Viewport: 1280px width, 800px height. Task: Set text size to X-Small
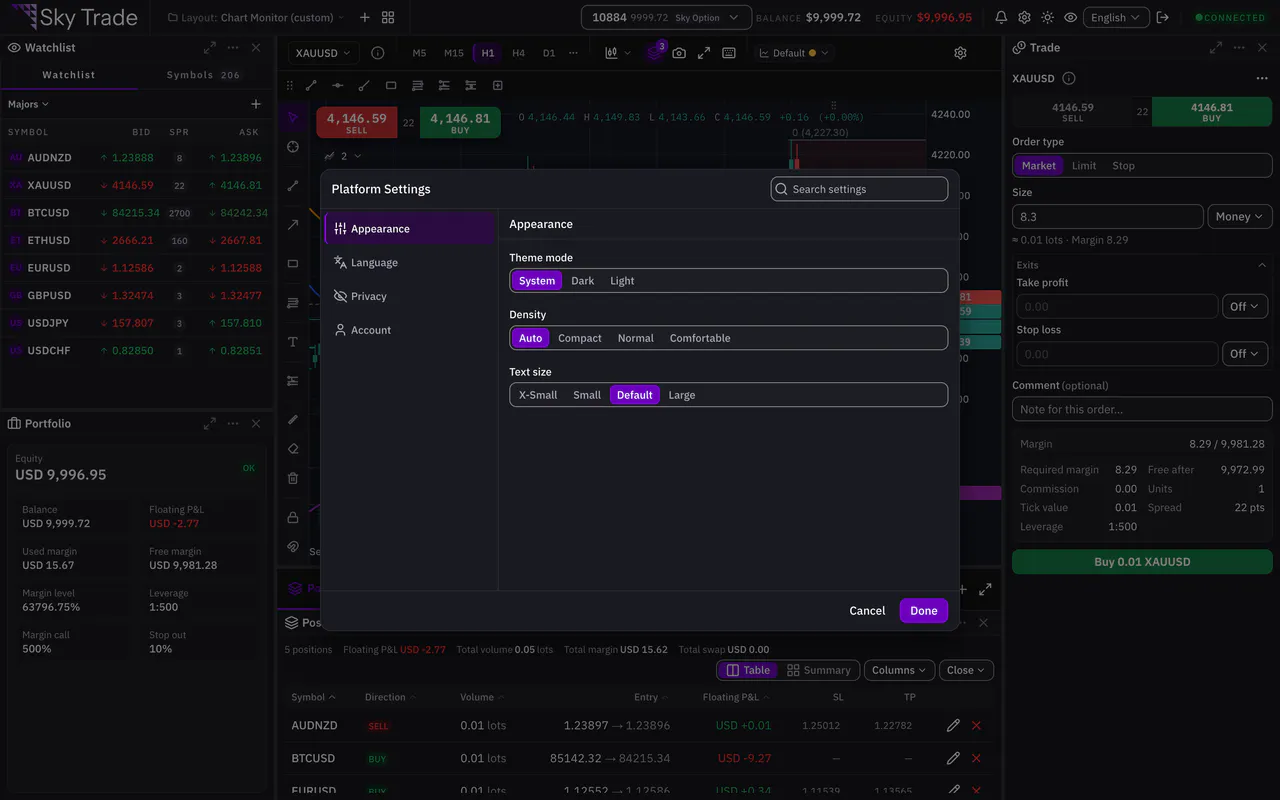[x=538, y=395]
